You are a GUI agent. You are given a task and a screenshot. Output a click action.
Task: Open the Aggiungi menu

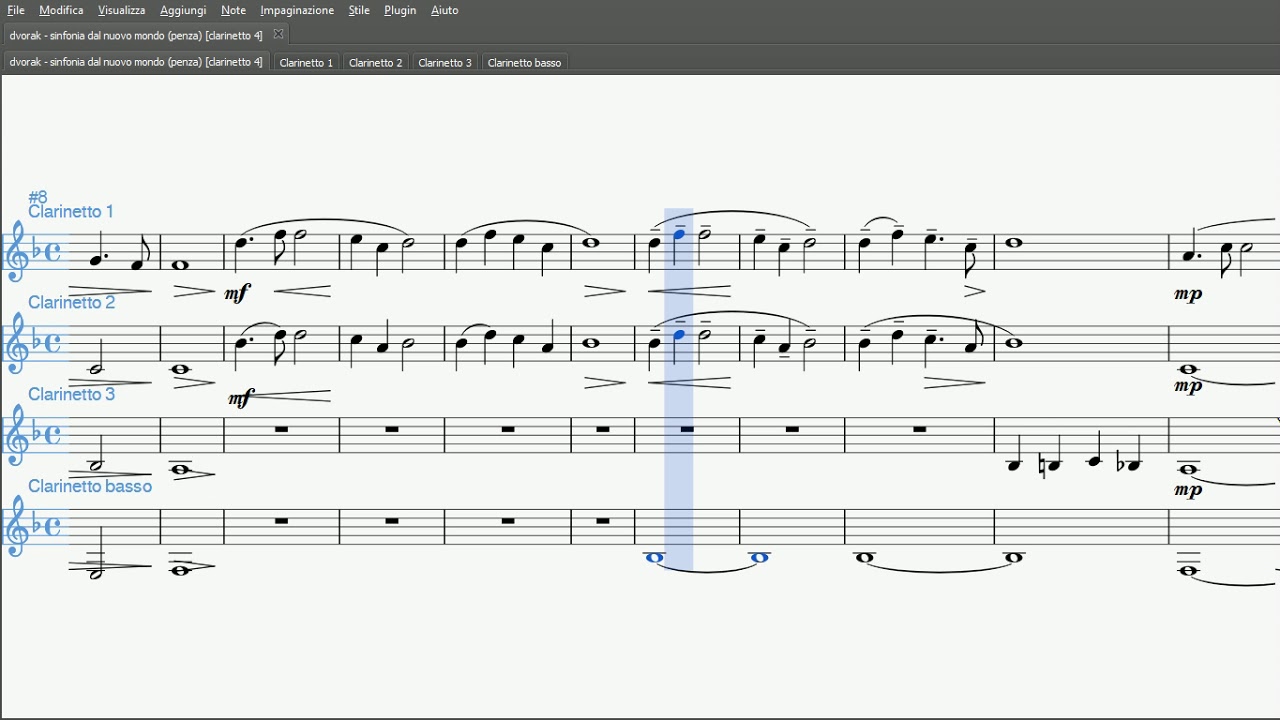[x=183, y=10]
